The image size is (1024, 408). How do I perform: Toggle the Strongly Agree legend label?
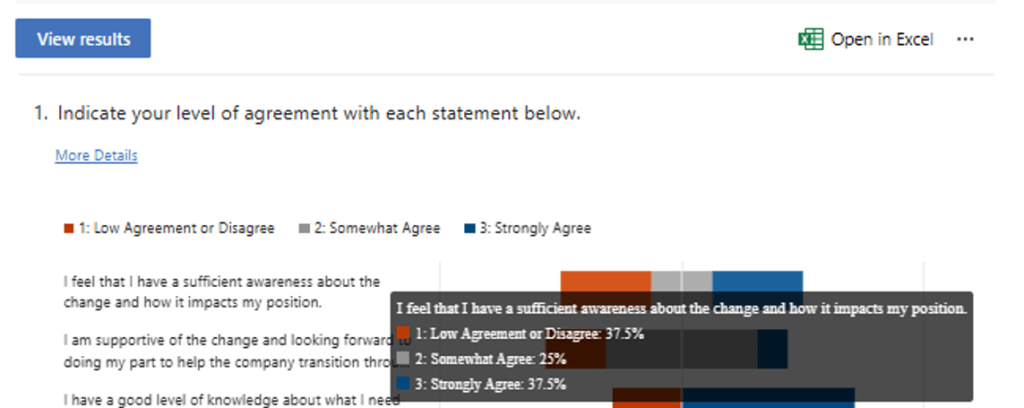click(535, 228)
